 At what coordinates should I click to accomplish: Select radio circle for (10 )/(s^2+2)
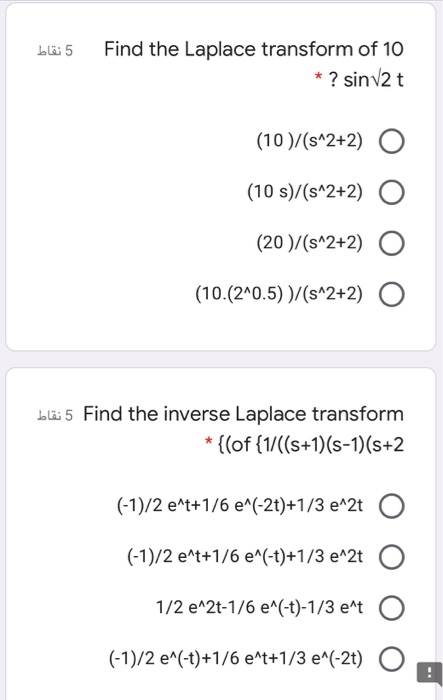(x=392, y=142)
